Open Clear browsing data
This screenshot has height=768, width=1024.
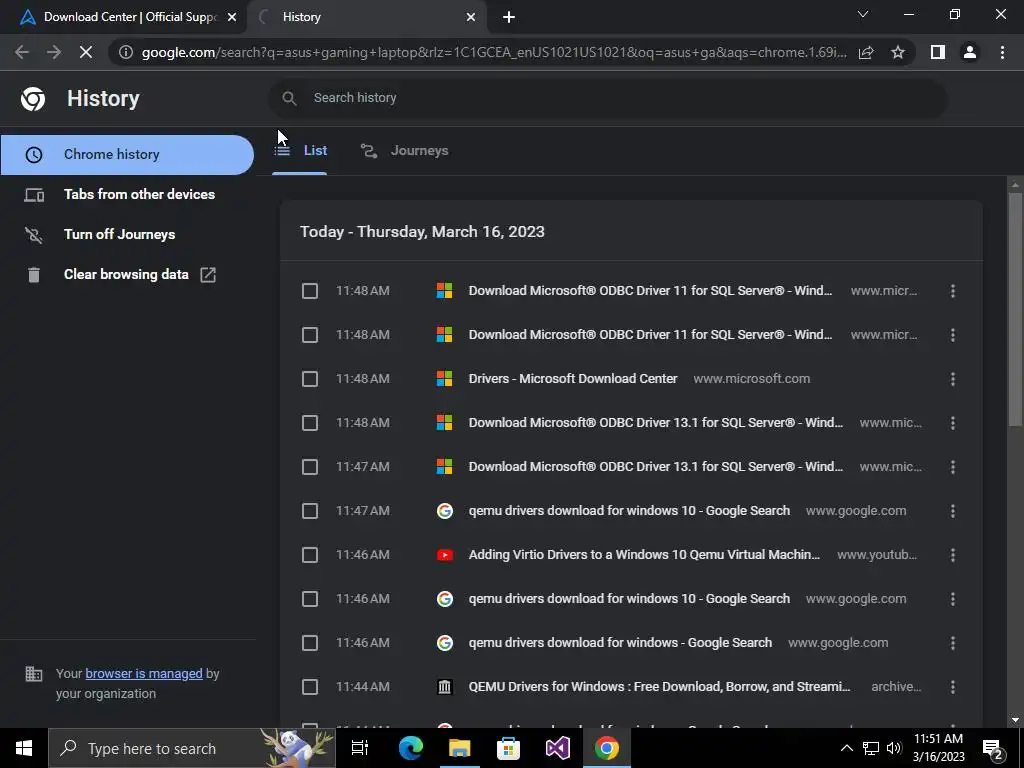coord(127,274)
